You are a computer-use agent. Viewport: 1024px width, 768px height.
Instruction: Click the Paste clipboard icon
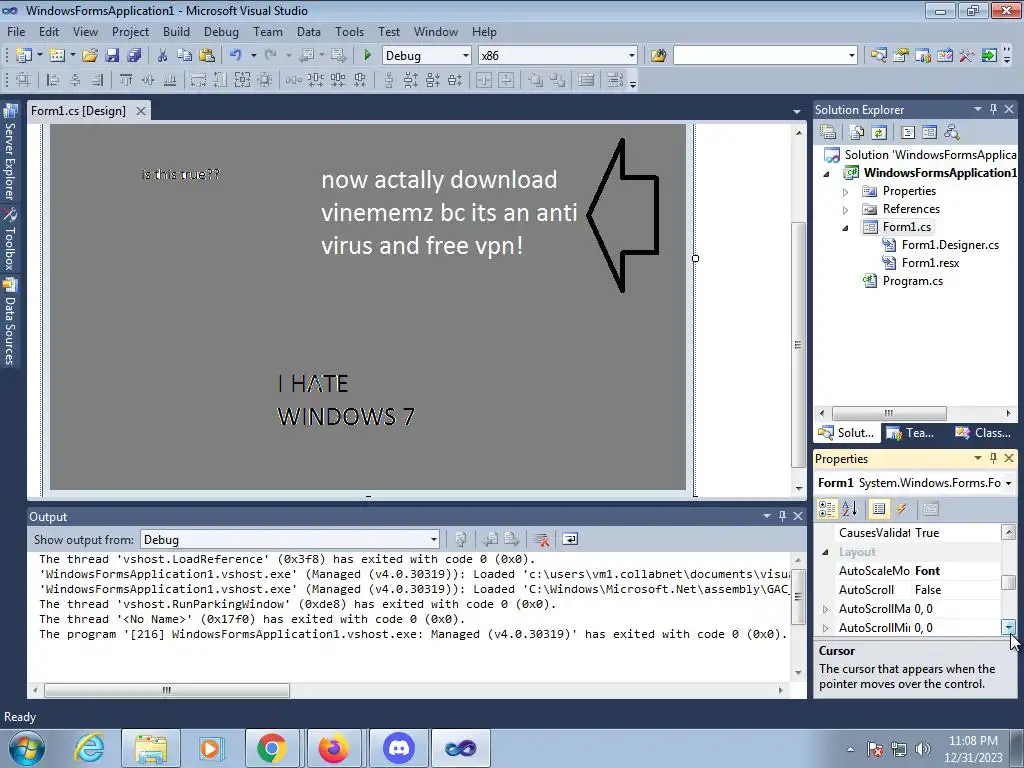point(207,56)
